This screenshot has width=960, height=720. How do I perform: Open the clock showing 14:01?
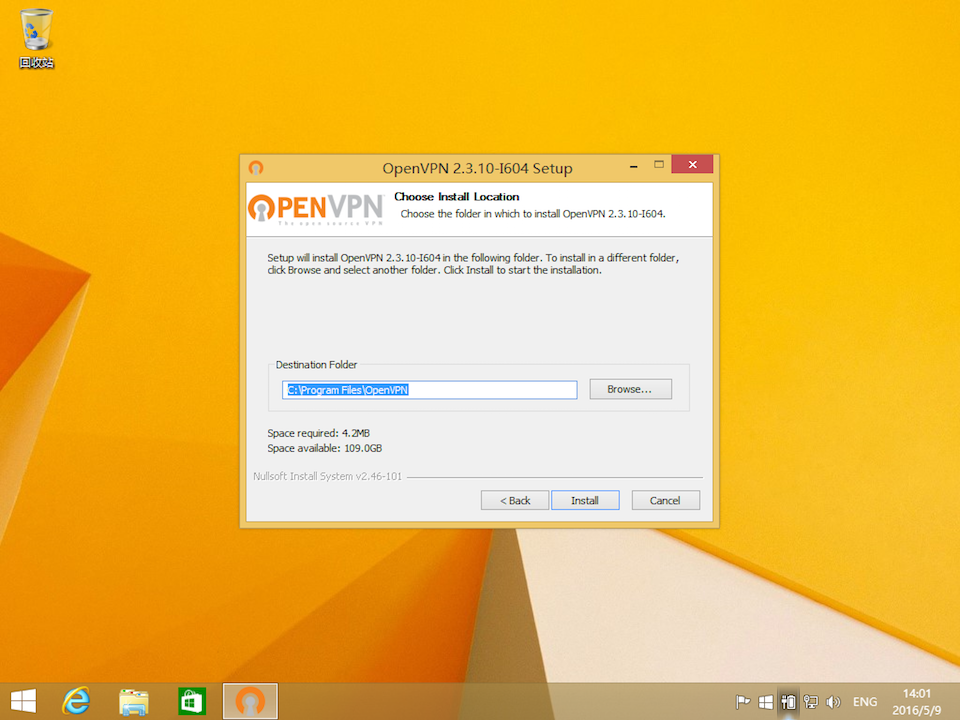(x=917, y=702)
